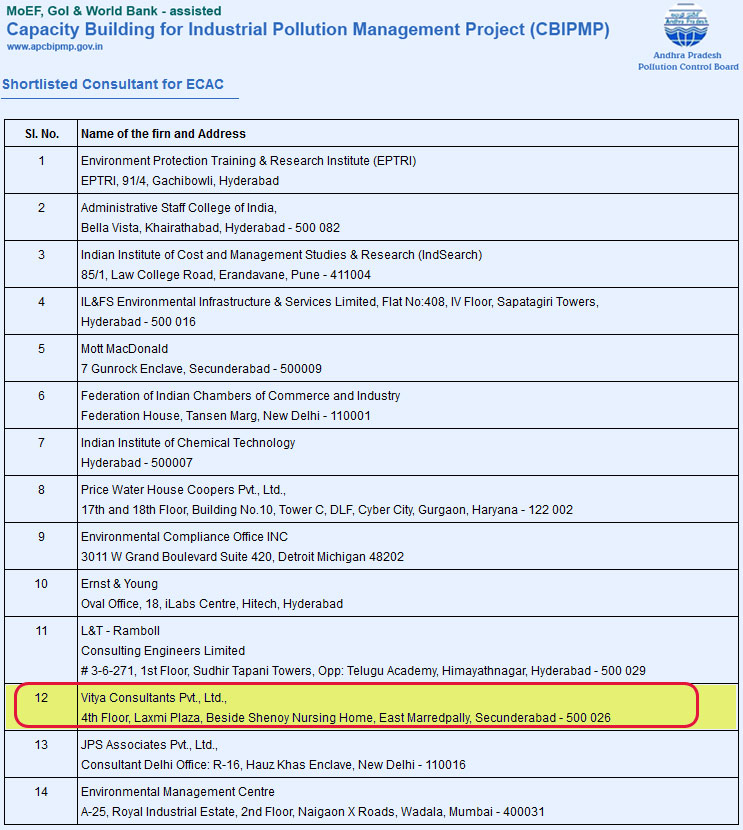Select 'Federation of Indian Chambers of Commerce and Industry'
The height and width of the screenshot is (830, 743).
tap(240, 396)
